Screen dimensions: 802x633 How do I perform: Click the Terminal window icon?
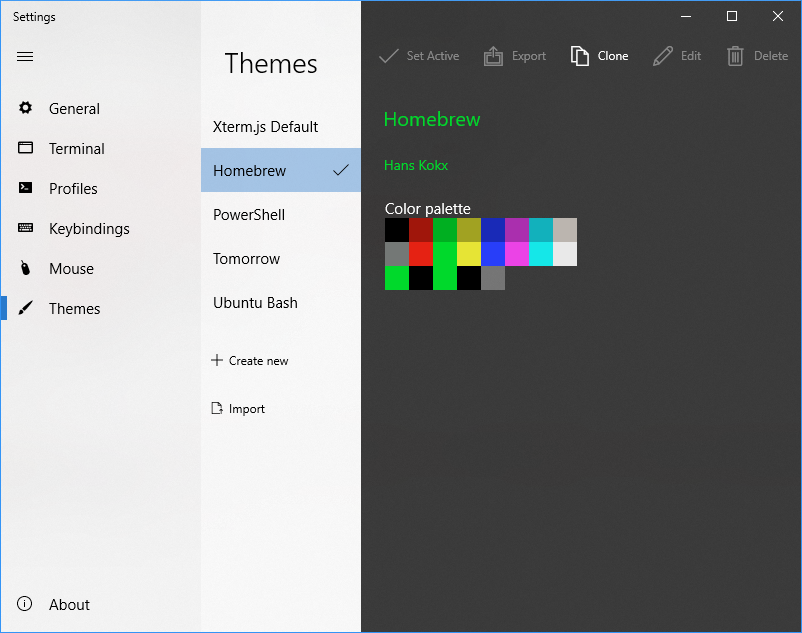pyautogui.click(x=26, y=148)
